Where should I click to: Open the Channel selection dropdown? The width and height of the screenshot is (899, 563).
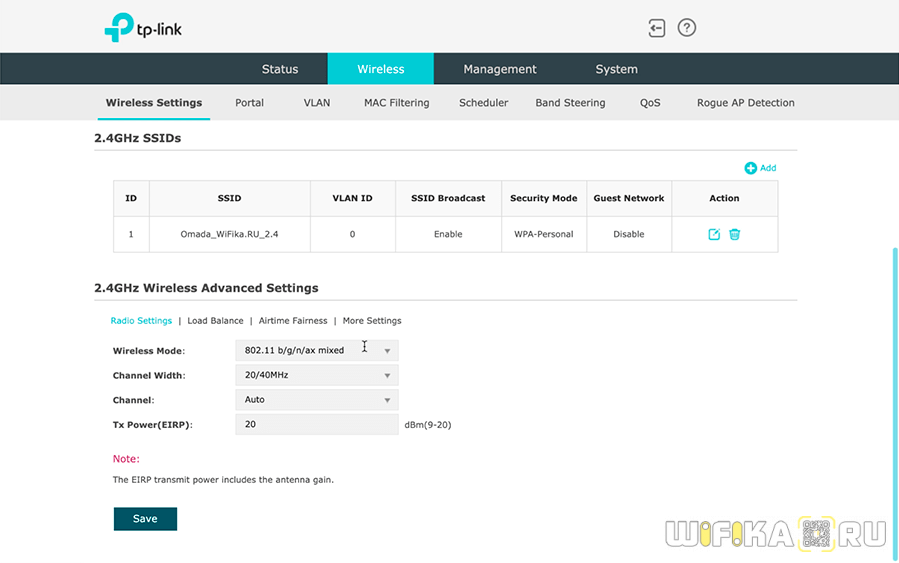tap(316, 400)
